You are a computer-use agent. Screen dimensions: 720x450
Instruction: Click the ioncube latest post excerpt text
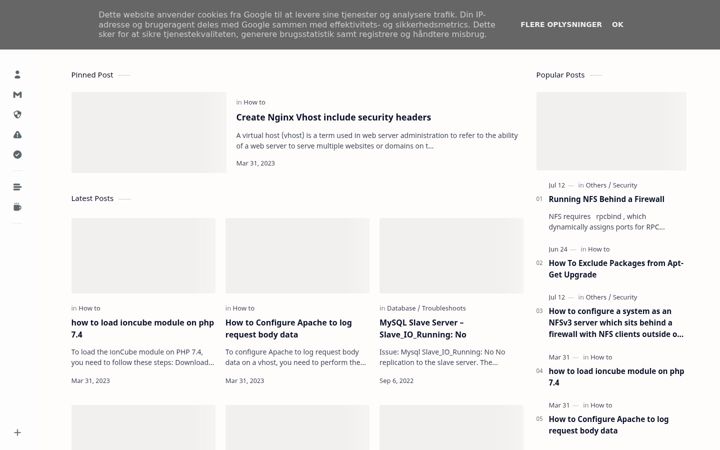143,357
